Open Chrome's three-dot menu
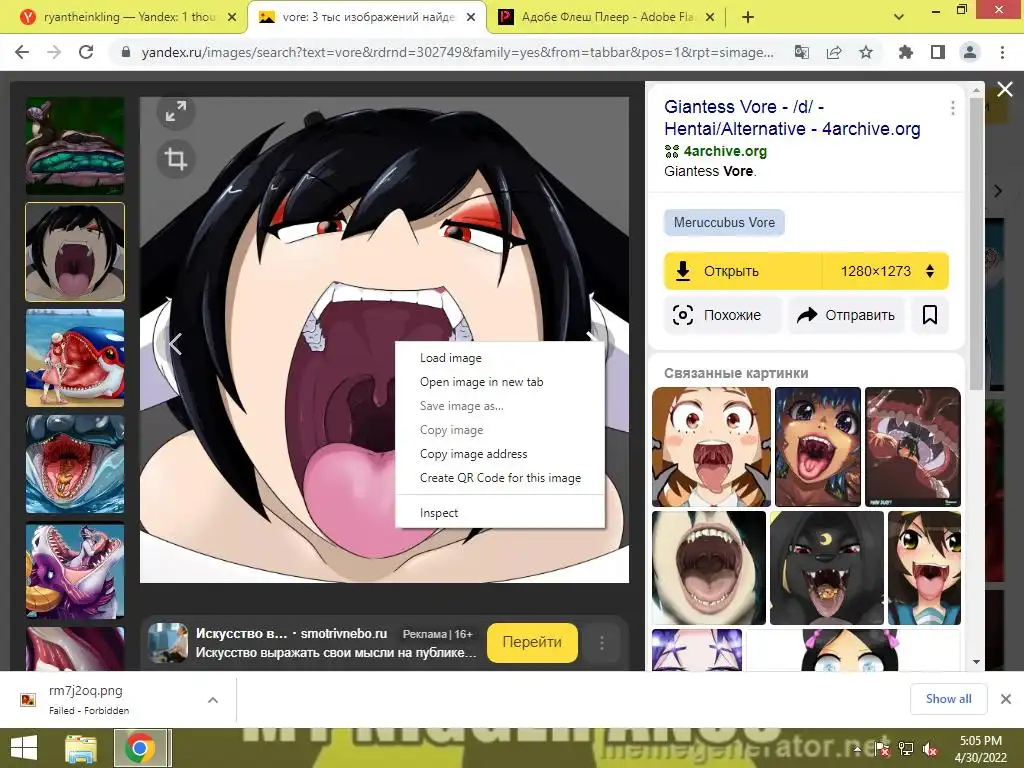1024x768 pixels. pos(1002,52)
